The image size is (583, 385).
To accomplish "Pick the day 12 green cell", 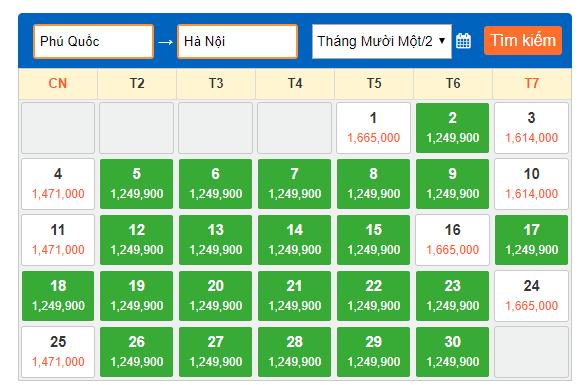I will (136, 240).
